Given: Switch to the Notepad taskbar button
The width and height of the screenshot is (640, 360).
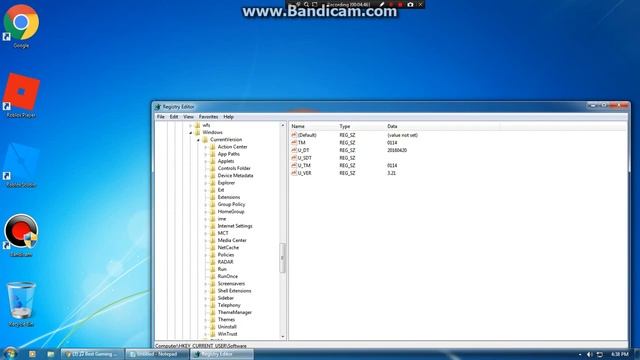Looking at the screenshot, I should point(157,354).
